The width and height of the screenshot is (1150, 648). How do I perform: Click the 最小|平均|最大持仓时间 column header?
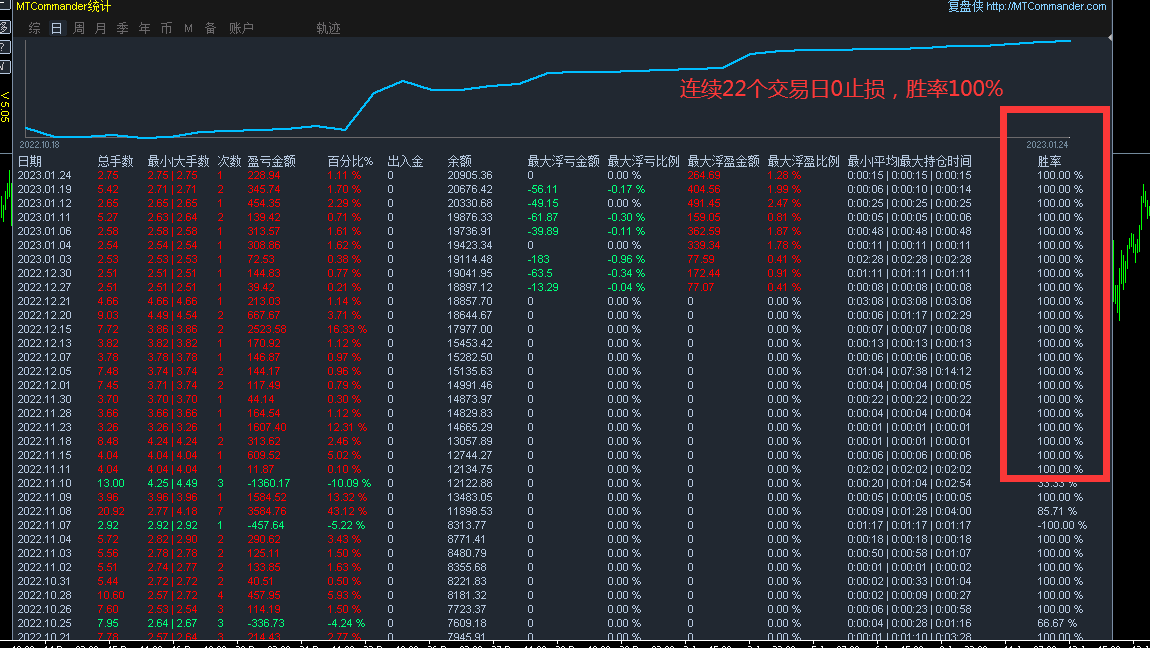909,161
